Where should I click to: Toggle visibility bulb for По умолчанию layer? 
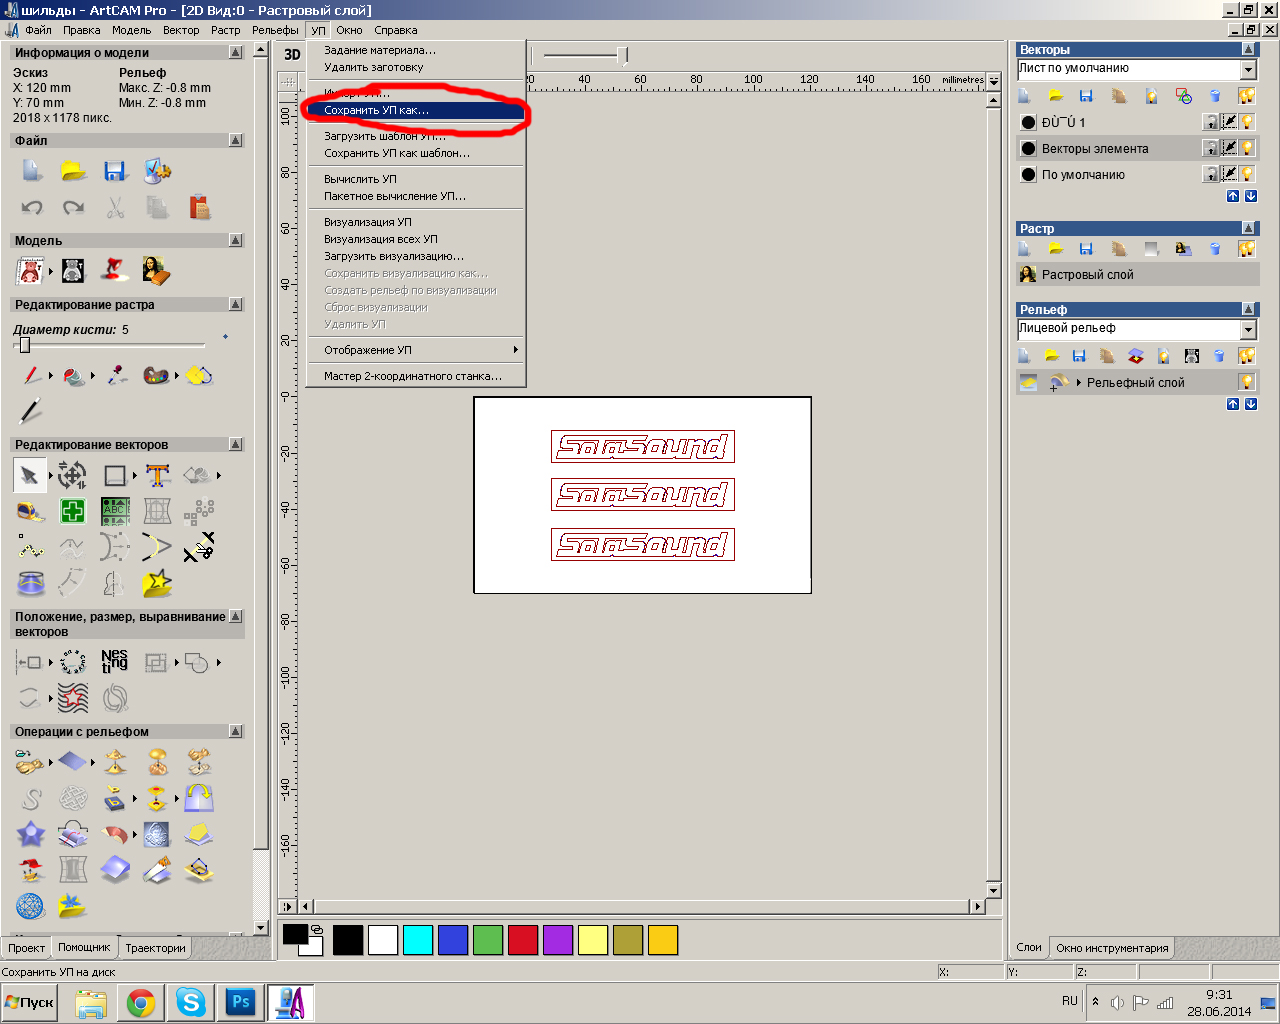pyautogui.click(x=1247, y=174)
